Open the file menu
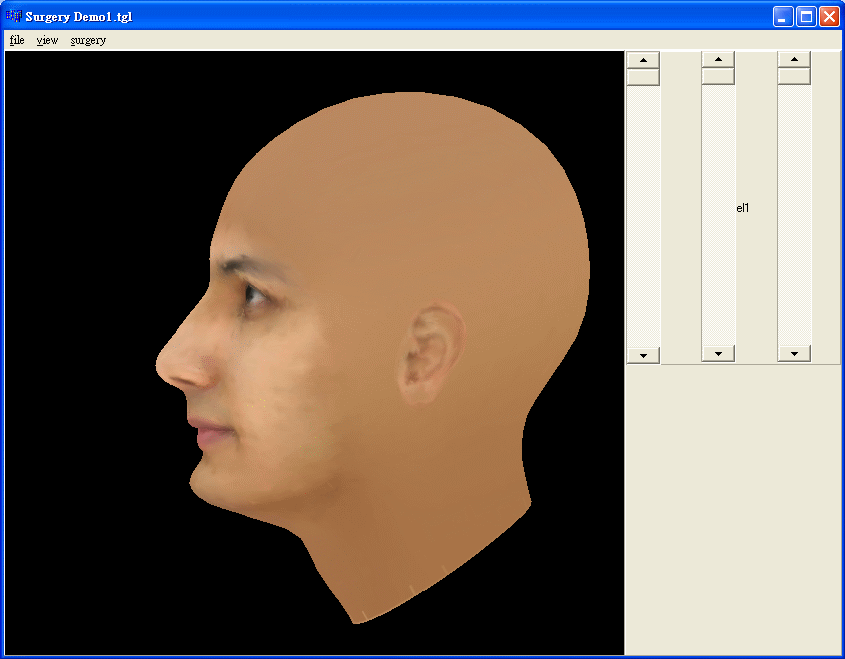This screenshot has width=845, height=659. tap(17, 40)
